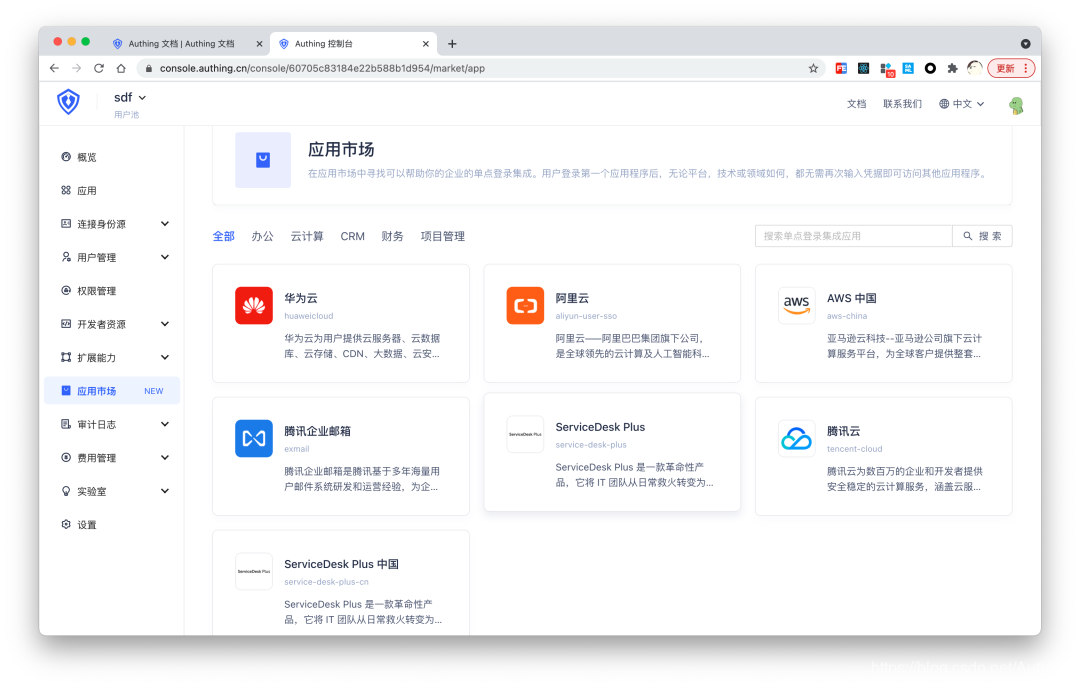Open the 腾讯云 app title
The height and width of the screenshot is (687, 1080).
(x=844, y=431)
